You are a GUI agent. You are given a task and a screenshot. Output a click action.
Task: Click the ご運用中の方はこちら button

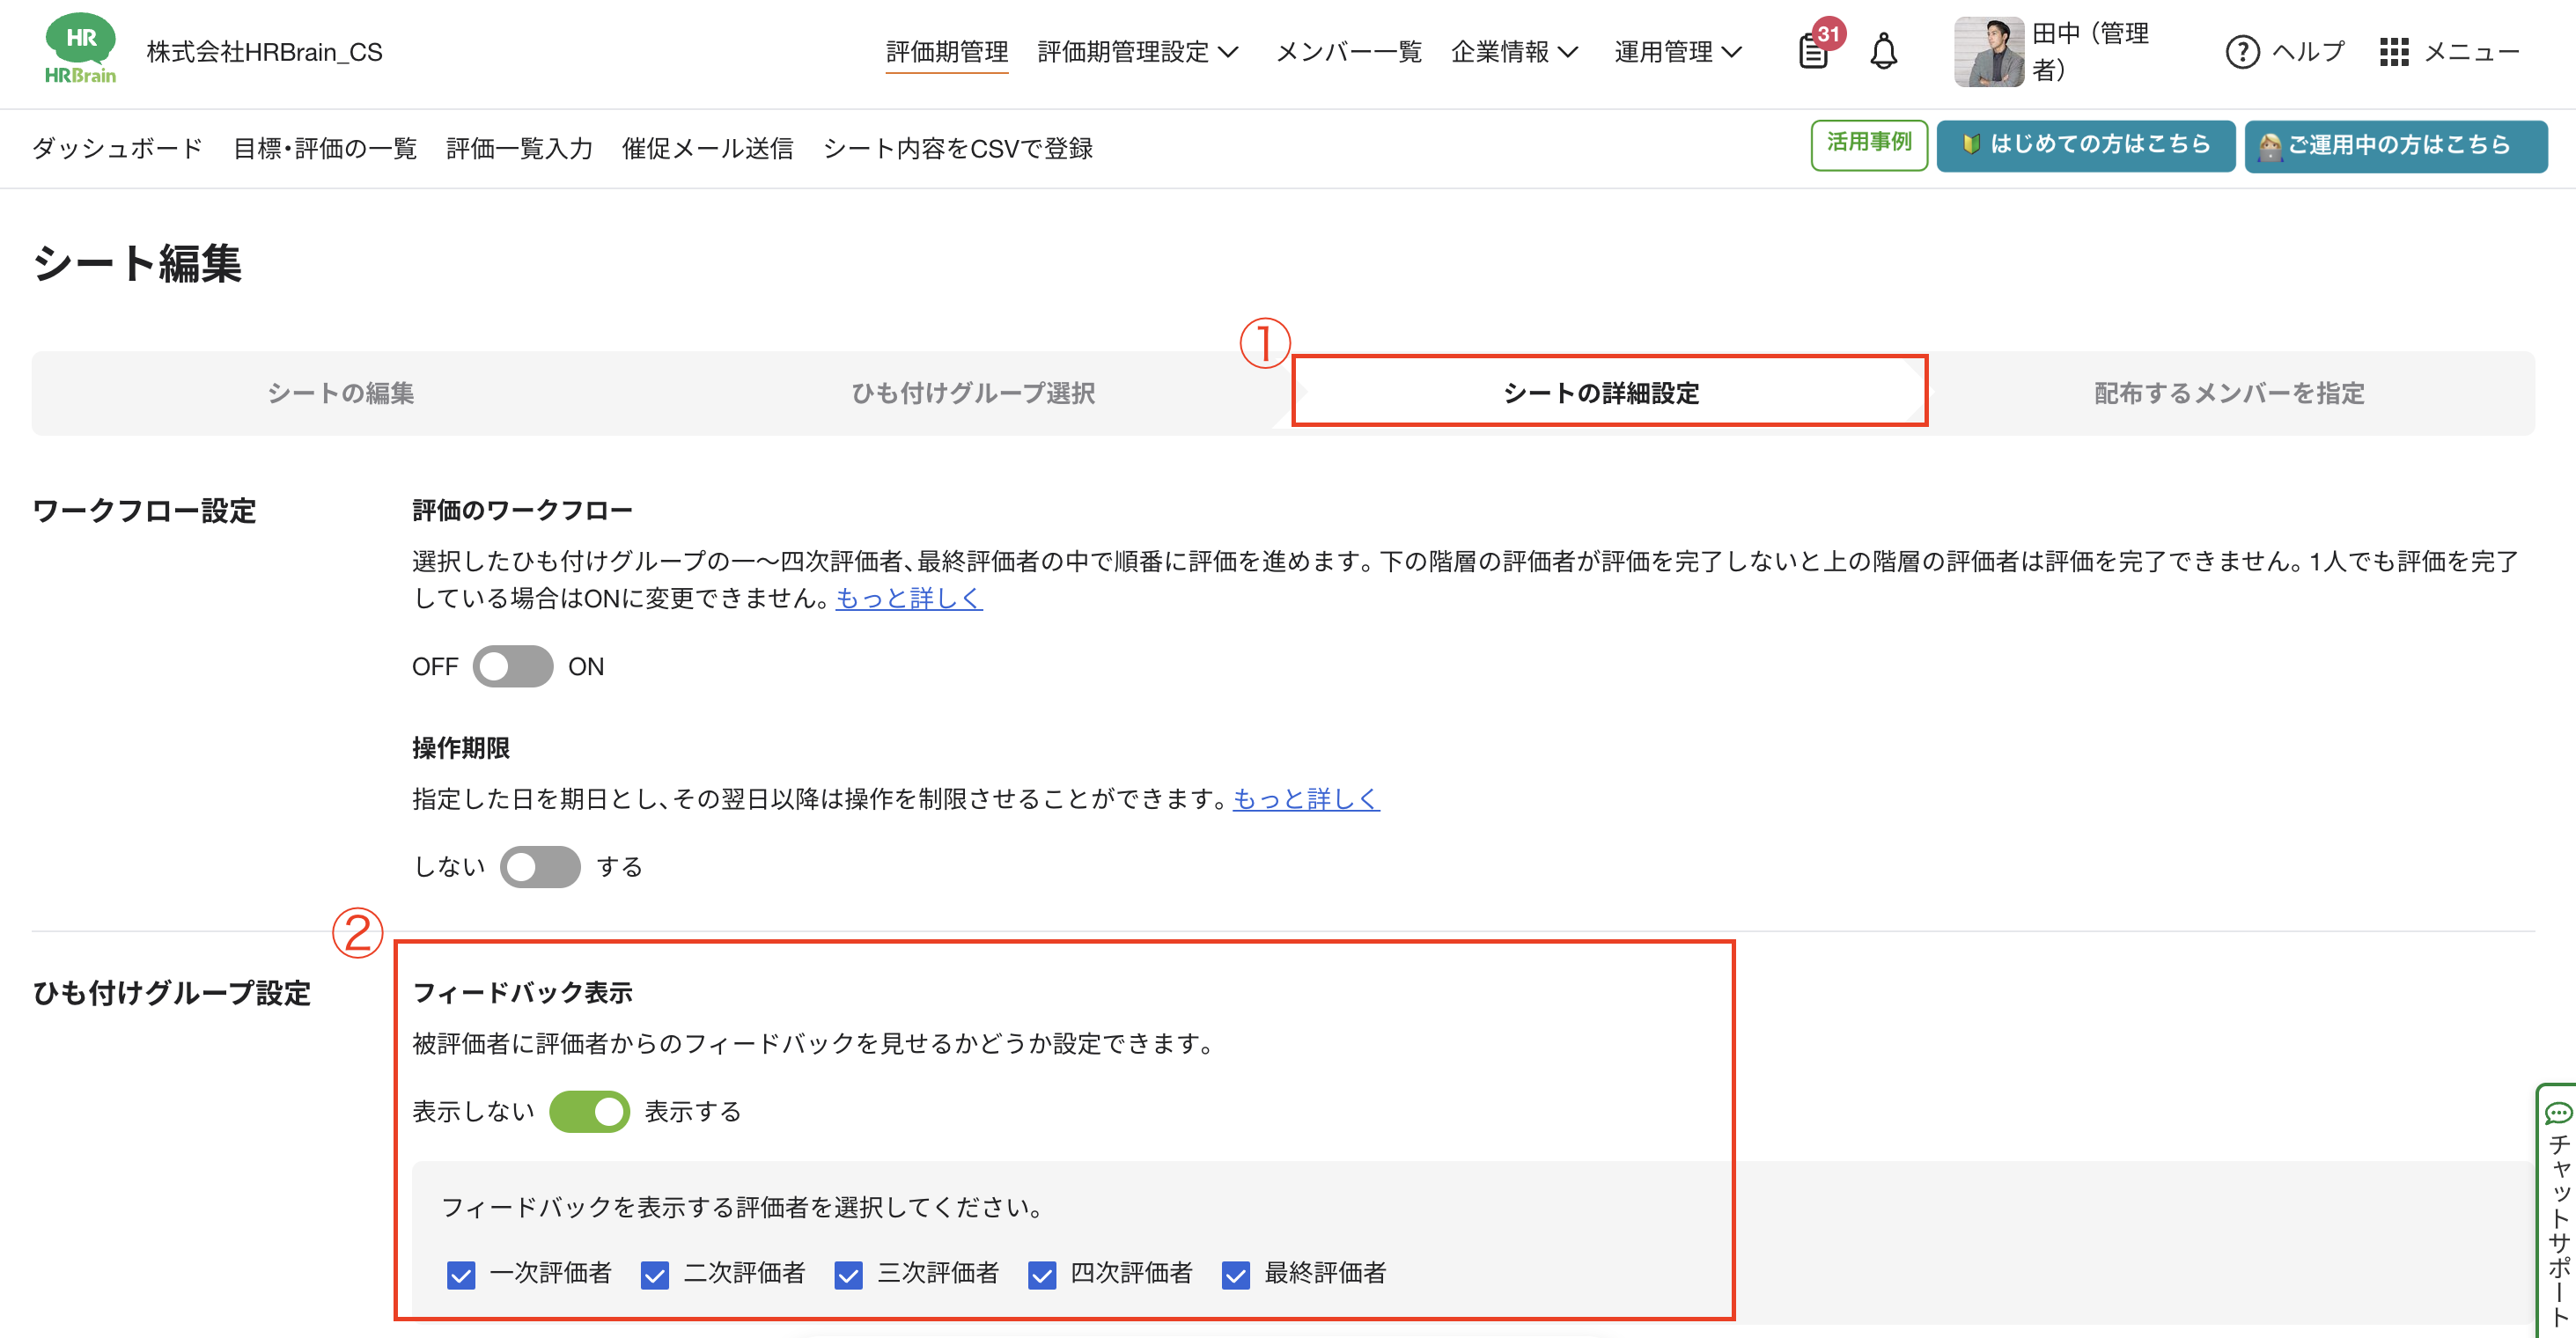(2396, 145)
